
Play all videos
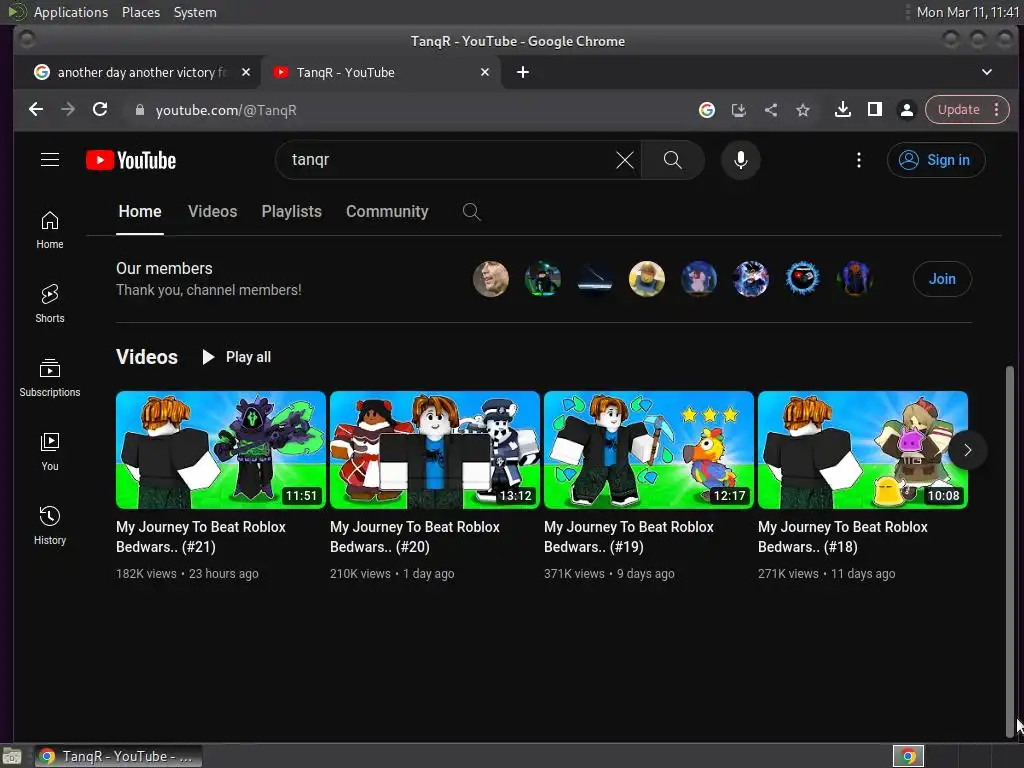pos(236,357)
